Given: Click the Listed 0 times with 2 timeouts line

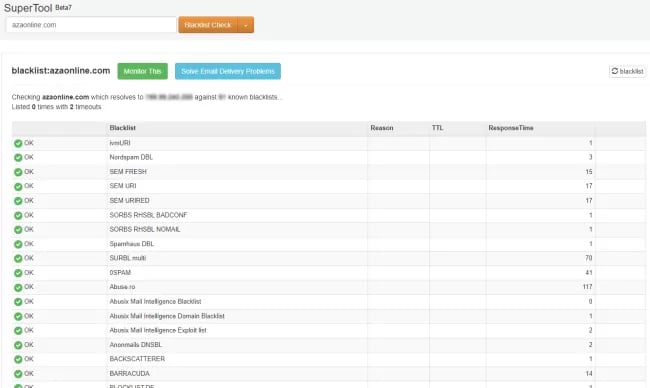Looking at the screenshot, I should click(56, 107).
